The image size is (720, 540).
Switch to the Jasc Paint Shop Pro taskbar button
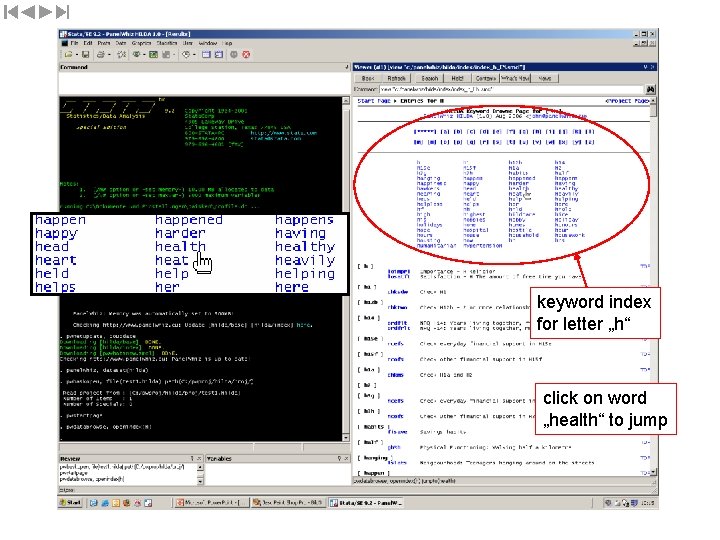[288, 503]
